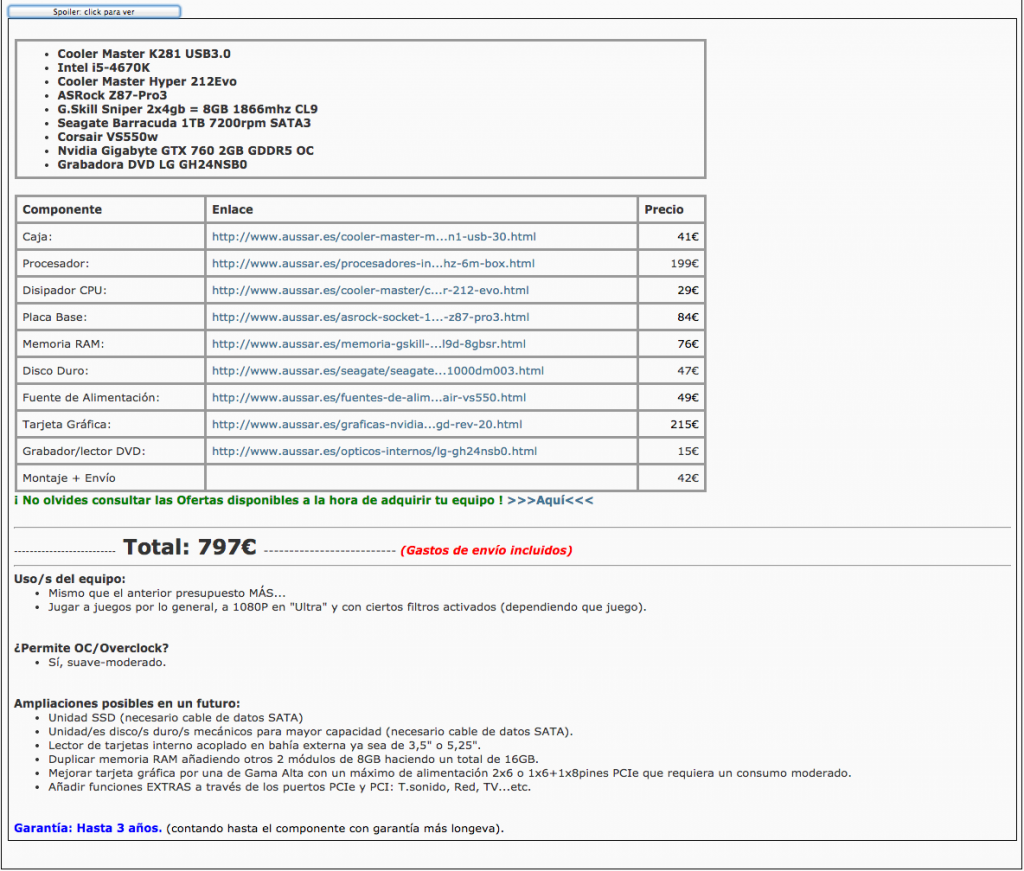The image size is (1024, 871).
Task: Click the 'Mejorar tarjeta gráfica' bullet
Action: [450, 773]
